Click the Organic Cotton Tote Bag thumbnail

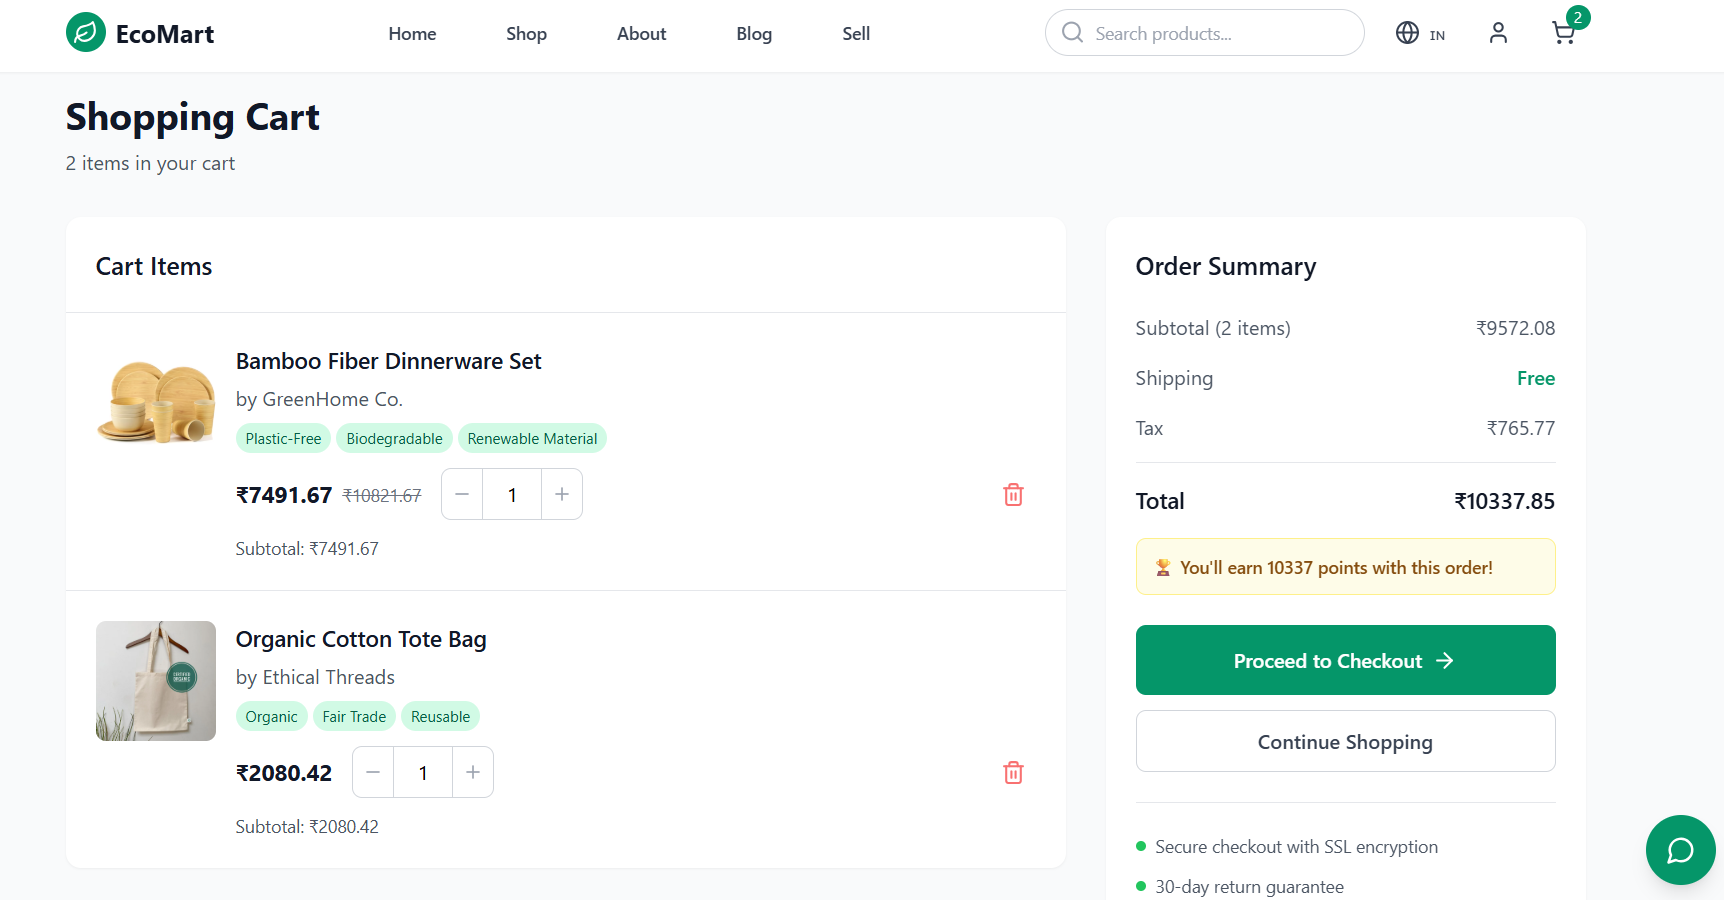(x=155, y=681)
